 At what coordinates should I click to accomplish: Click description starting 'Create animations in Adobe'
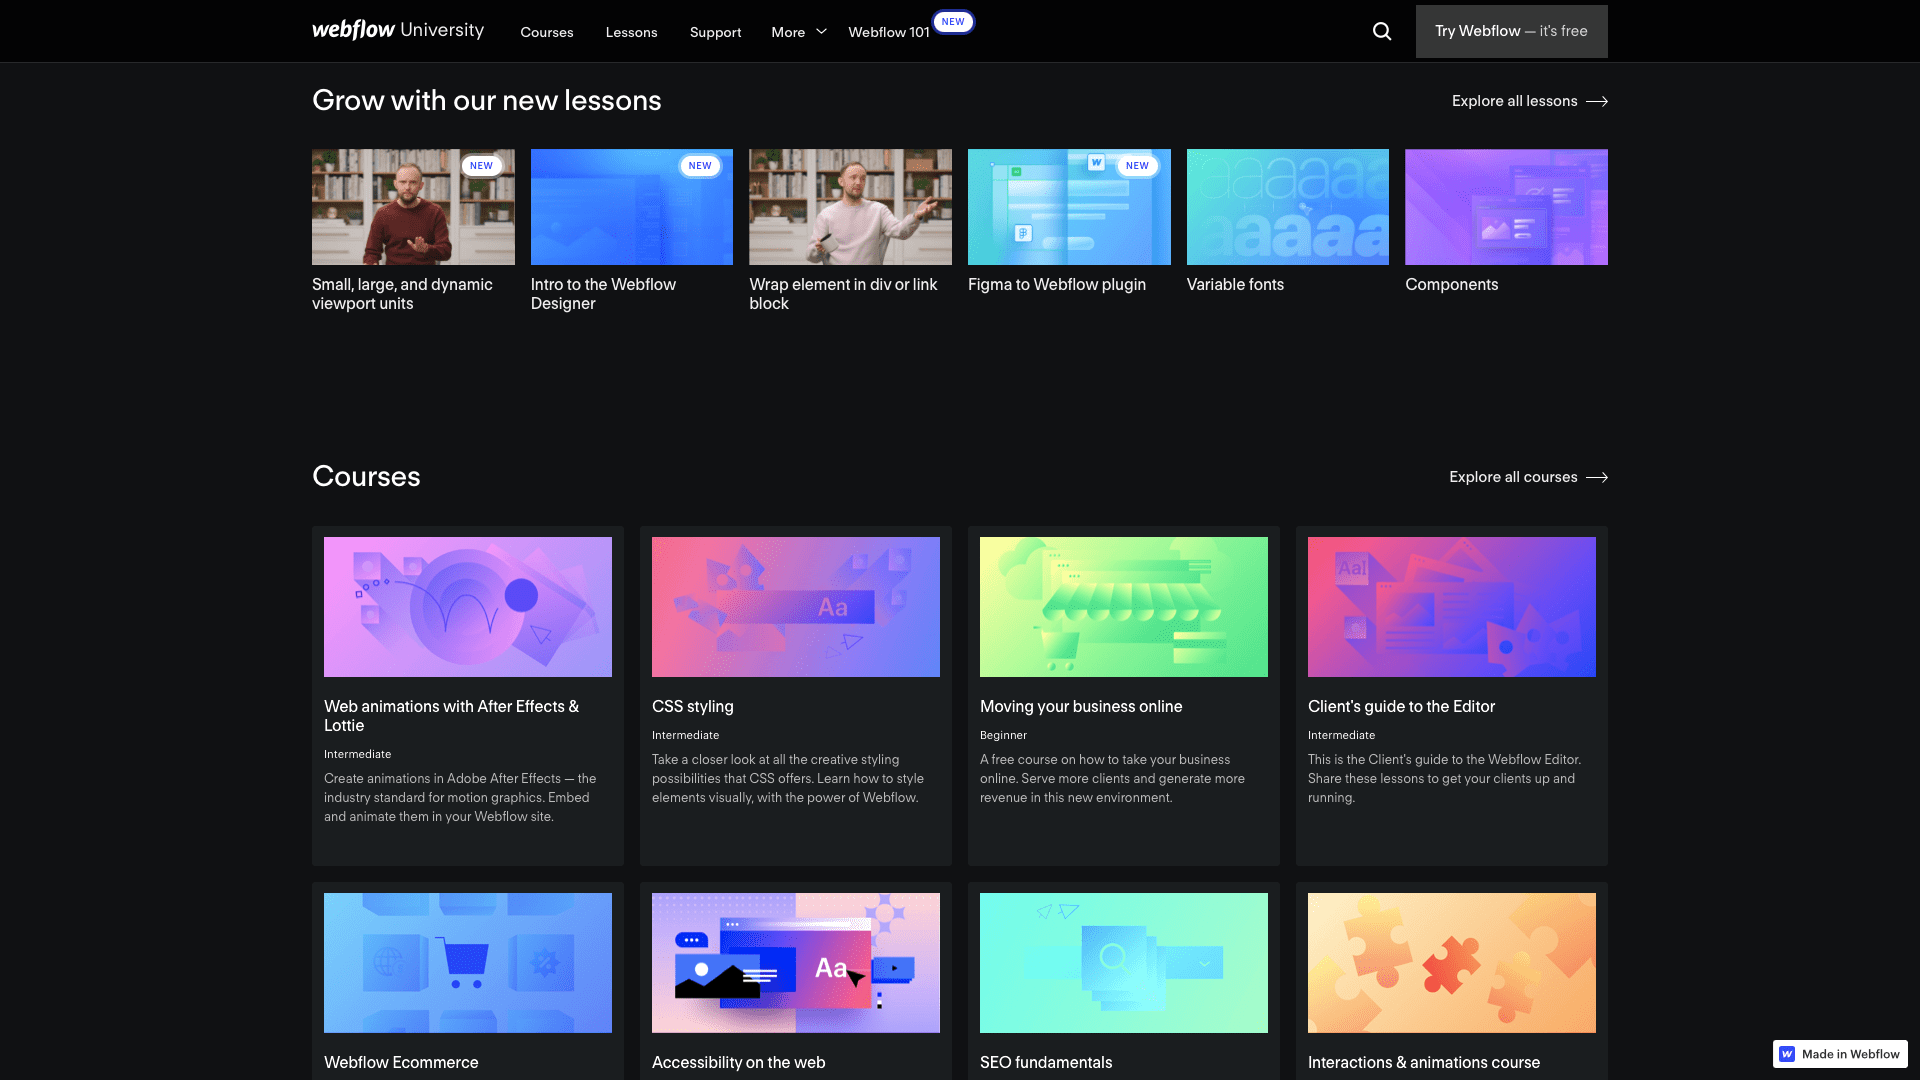[460, 797]
